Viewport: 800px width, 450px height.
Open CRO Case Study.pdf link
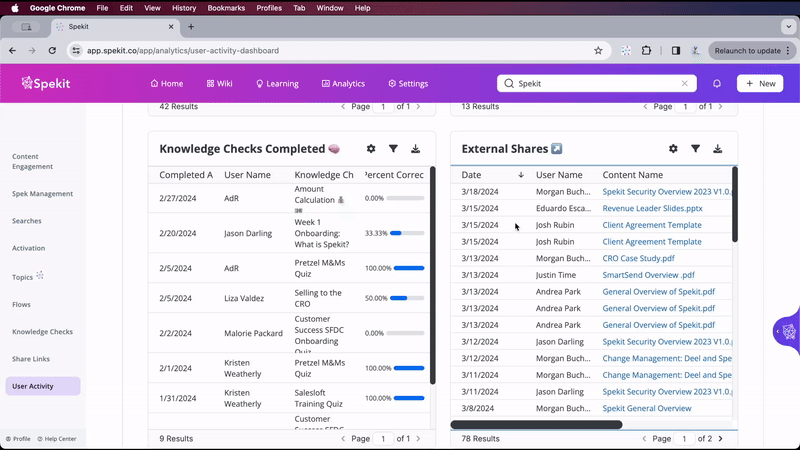[638, 258]
